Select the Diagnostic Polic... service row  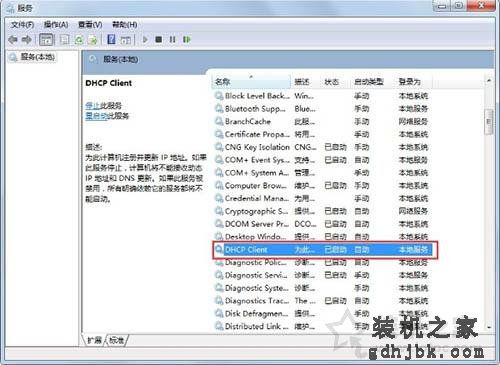pos(323,262)
